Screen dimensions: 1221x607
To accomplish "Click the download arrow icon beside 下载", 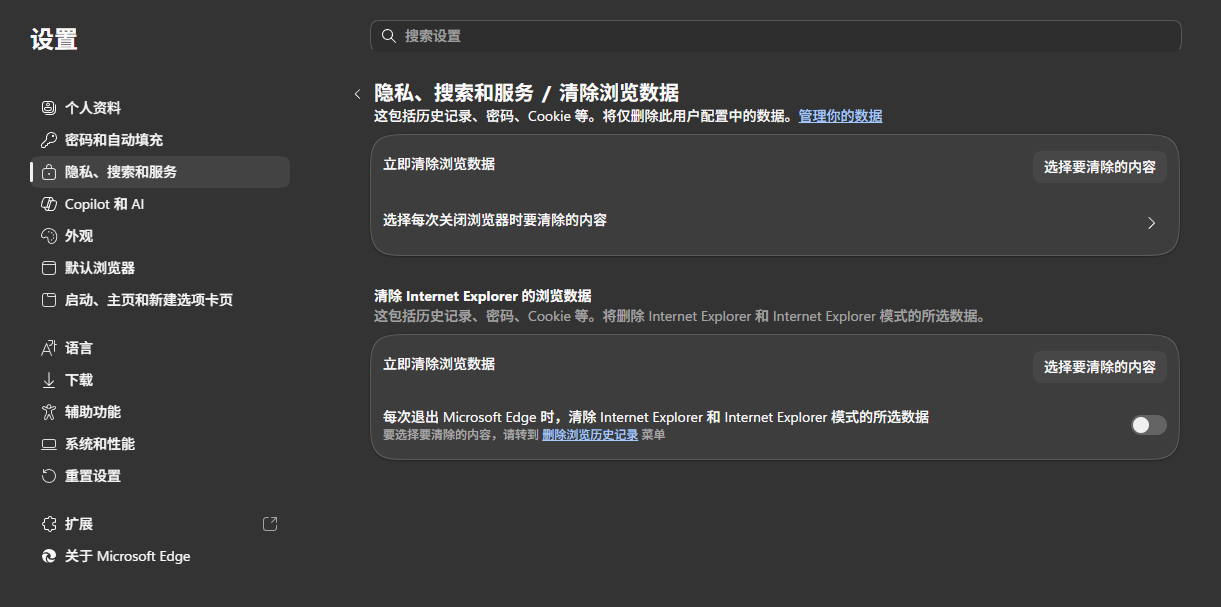I will pyautogui.click(x=48, y=380).
